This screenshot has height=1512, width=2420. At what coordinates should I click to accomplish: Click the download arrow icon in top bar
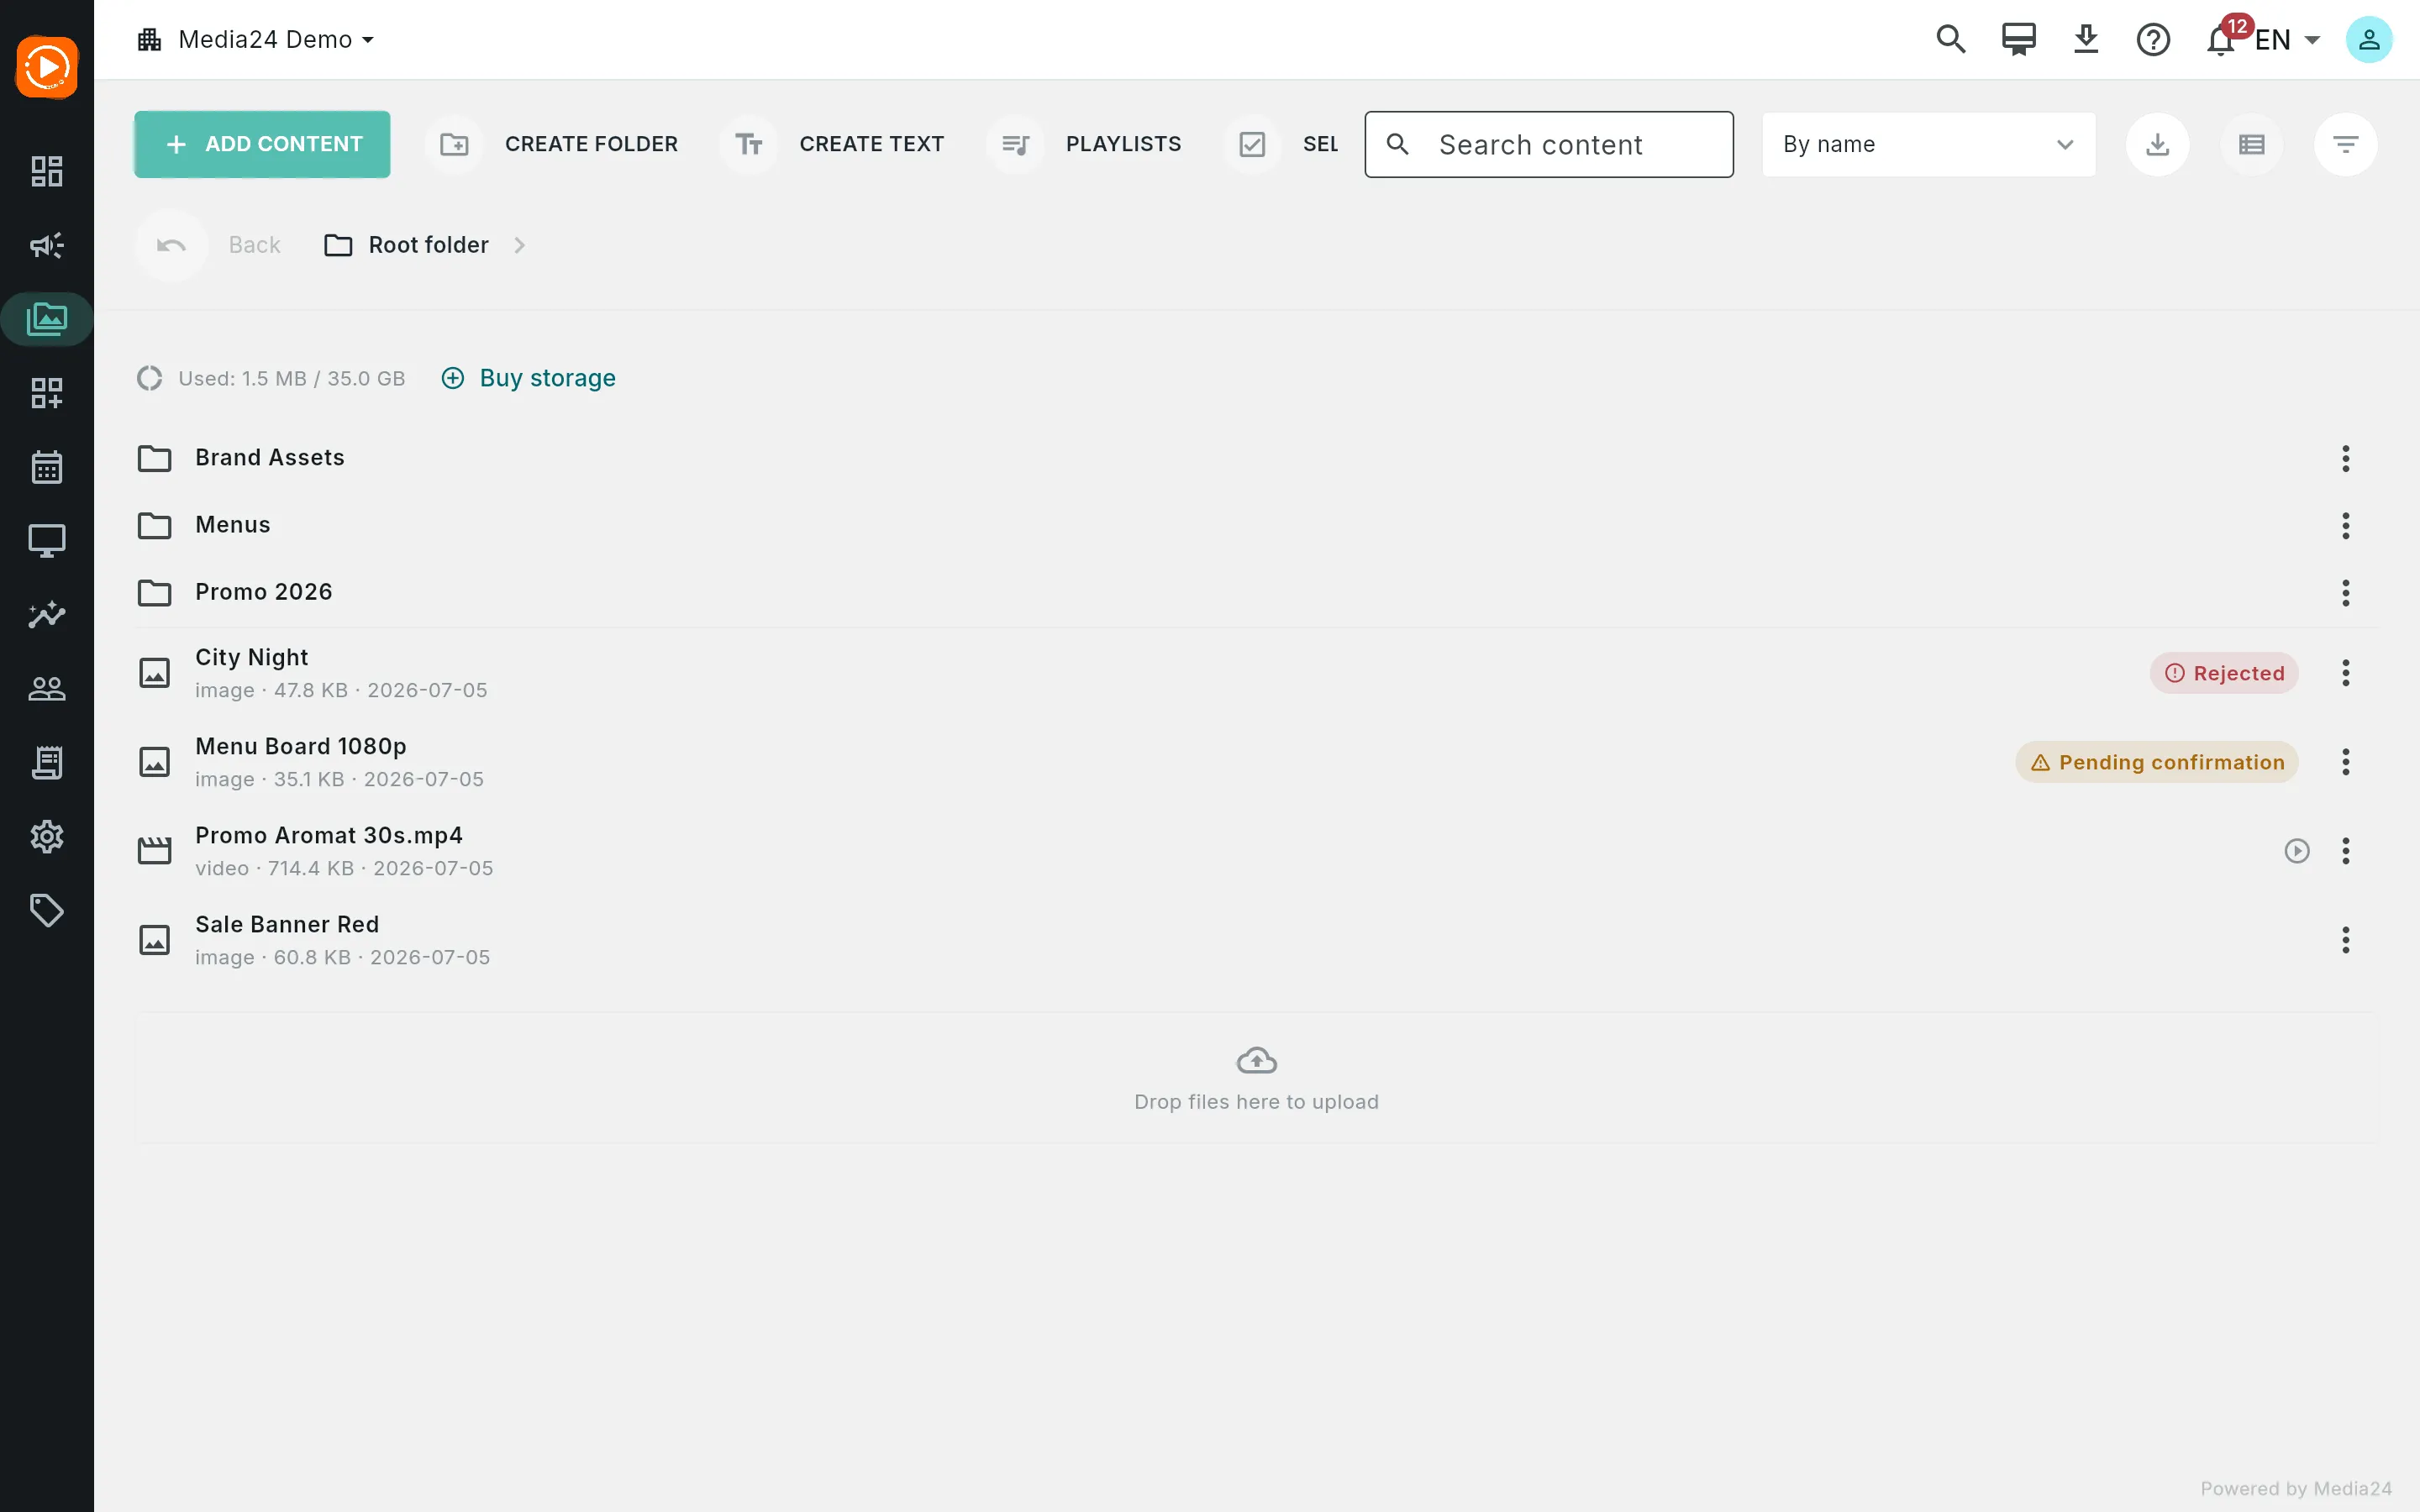tap(2086, 39)
